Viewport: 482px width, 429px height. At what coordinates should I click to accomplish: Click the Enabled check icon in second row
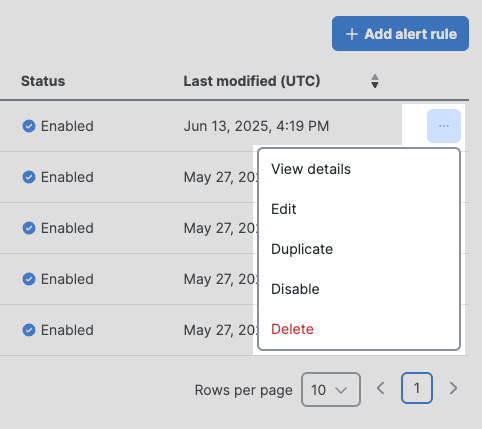tap(29, 177)
